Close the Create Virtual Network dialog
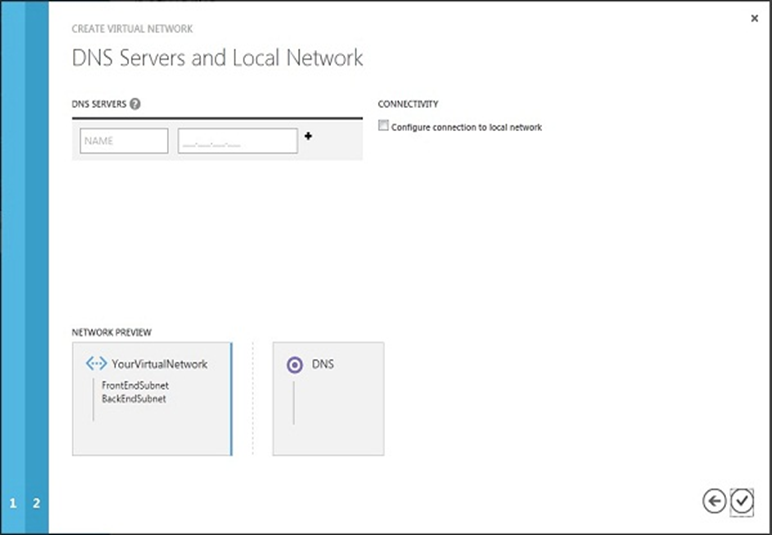This screenshot has width=772, height=535. (754, 18)
